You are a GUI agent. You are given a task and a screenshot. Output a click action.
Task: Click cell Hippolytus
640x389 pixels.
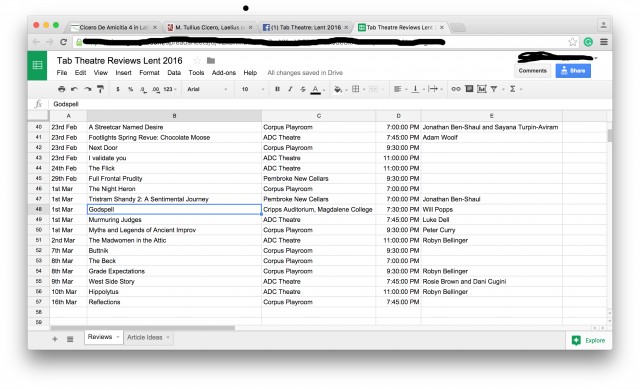(174, 292)
